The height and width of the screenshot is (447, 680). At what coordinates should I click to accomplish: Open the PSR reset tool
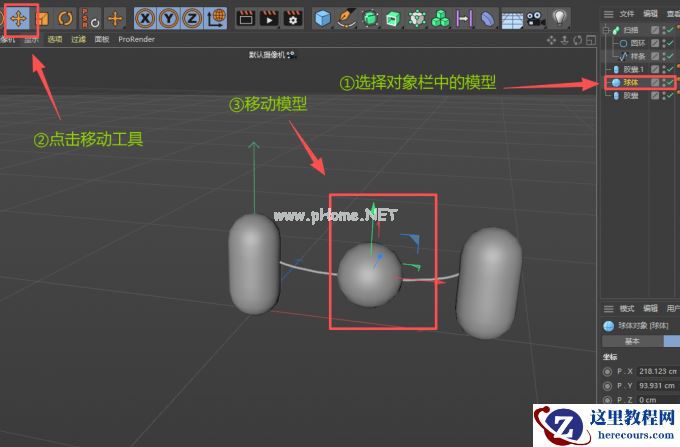click(91, 19)
